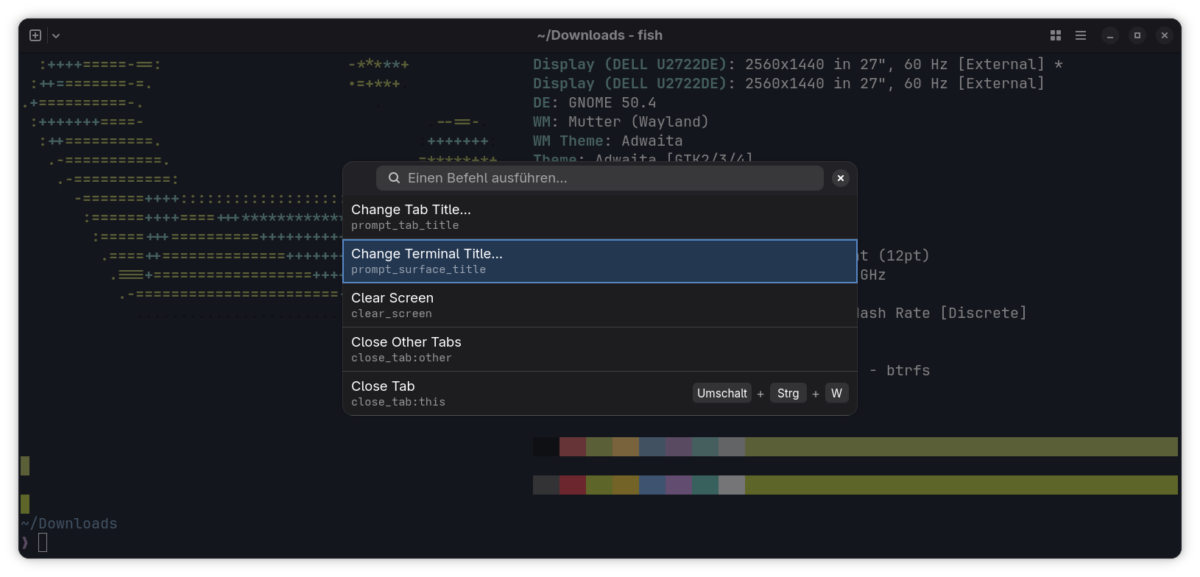Click the WM: Mutter (Wayland) line
Image resolution: width=1200 pixels, height=577 pixels.
point(620,122)
